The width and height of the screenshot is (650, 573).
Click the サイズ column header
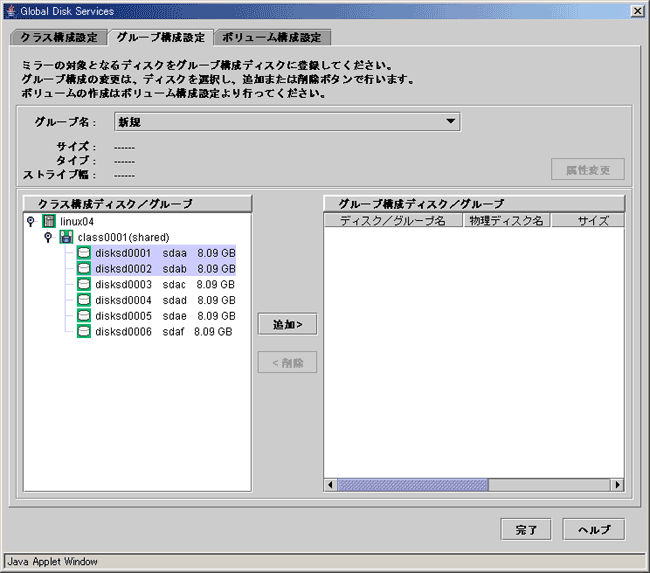[588, 221]
